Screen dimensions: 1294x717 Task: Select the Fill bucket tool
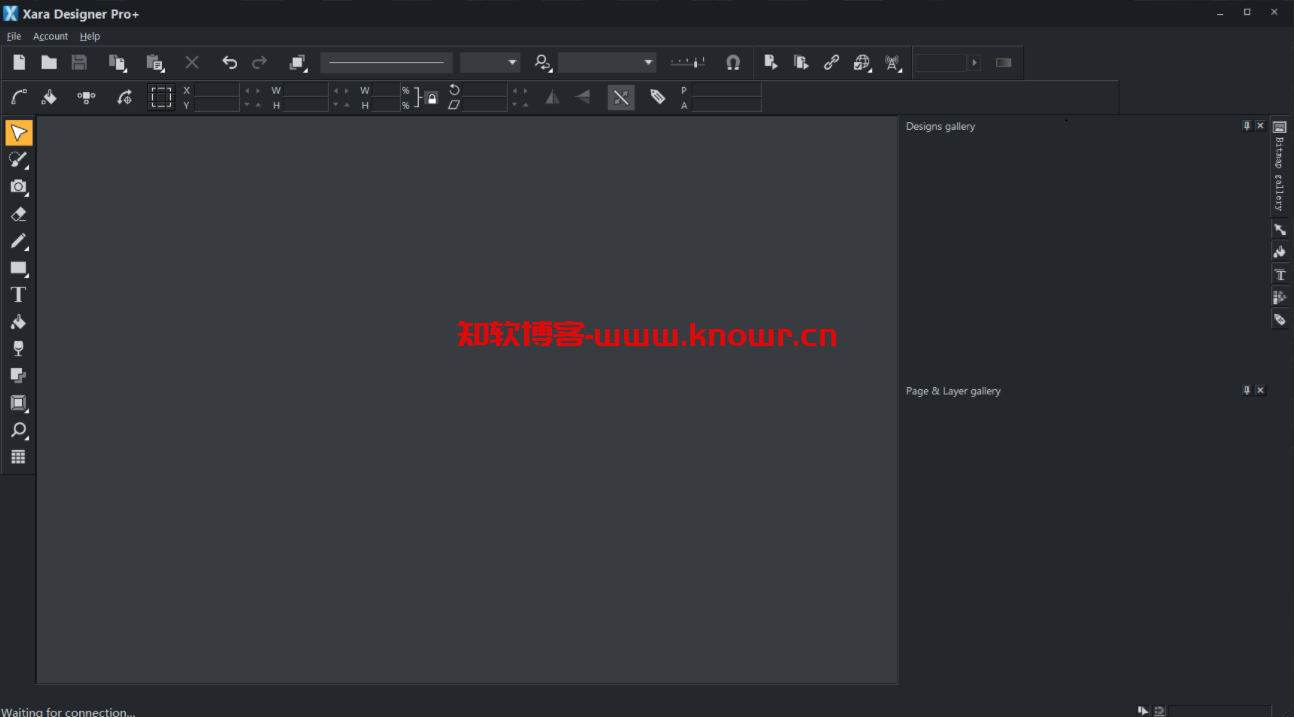tap(18, 322)
